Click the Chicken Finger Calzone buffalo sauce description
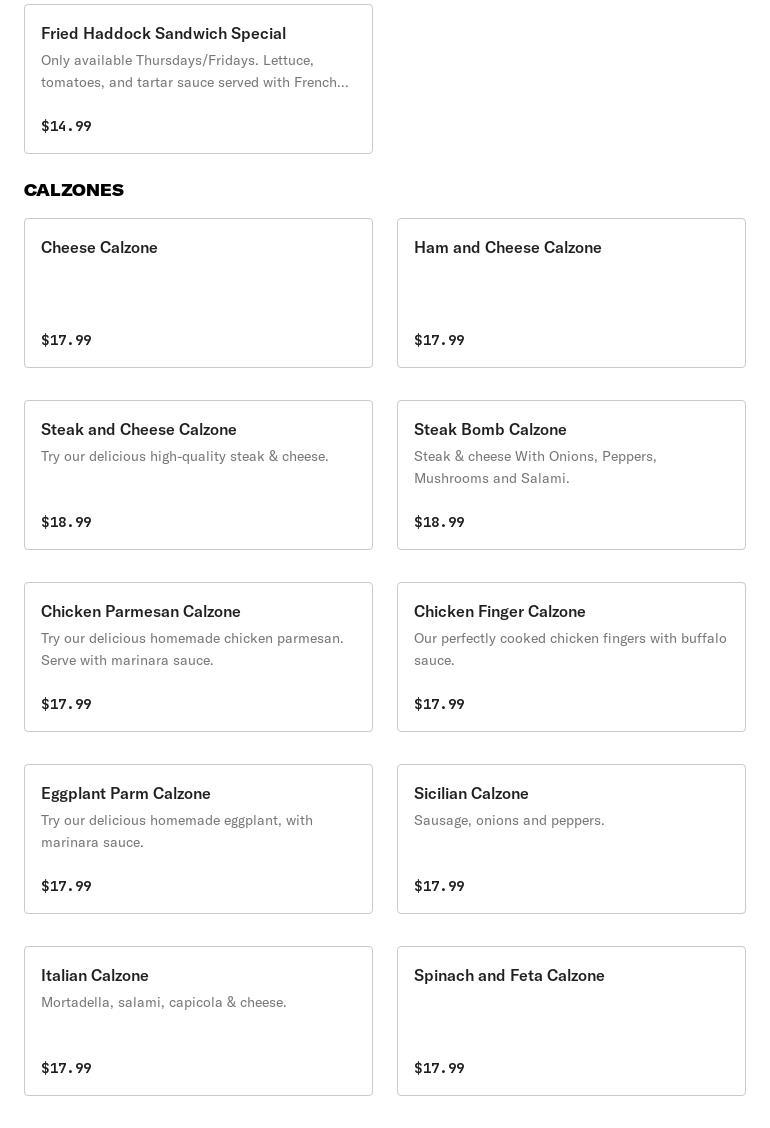Image resolution: width=770 pixels, height=1128 pixels. [570, 649]
